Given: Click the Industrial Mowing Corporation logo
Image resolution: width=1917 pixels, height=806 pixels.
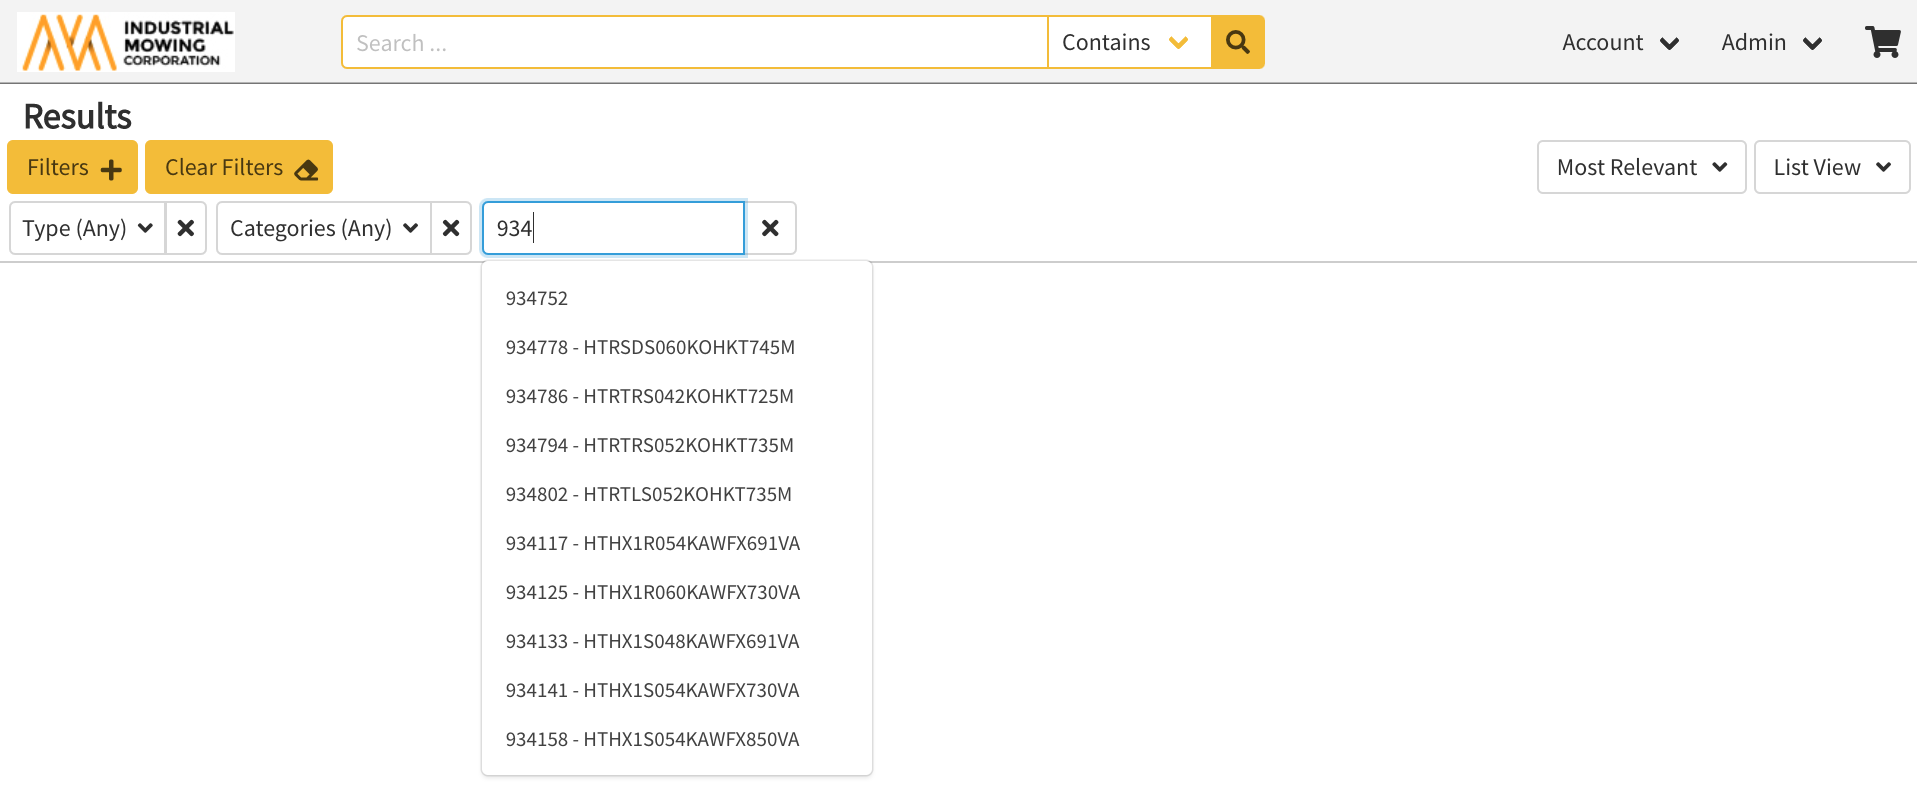Looking at the screenshot, I should pos(126,42).
